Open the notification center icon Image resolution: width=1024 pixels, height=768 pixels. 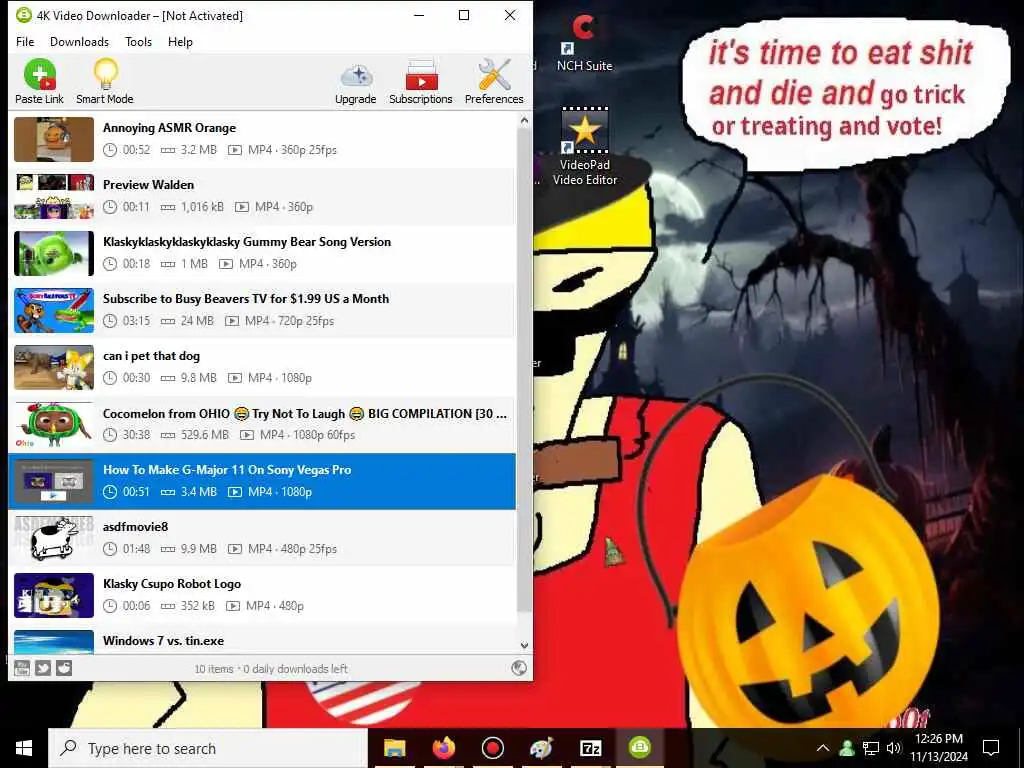[x=991, y=748]
